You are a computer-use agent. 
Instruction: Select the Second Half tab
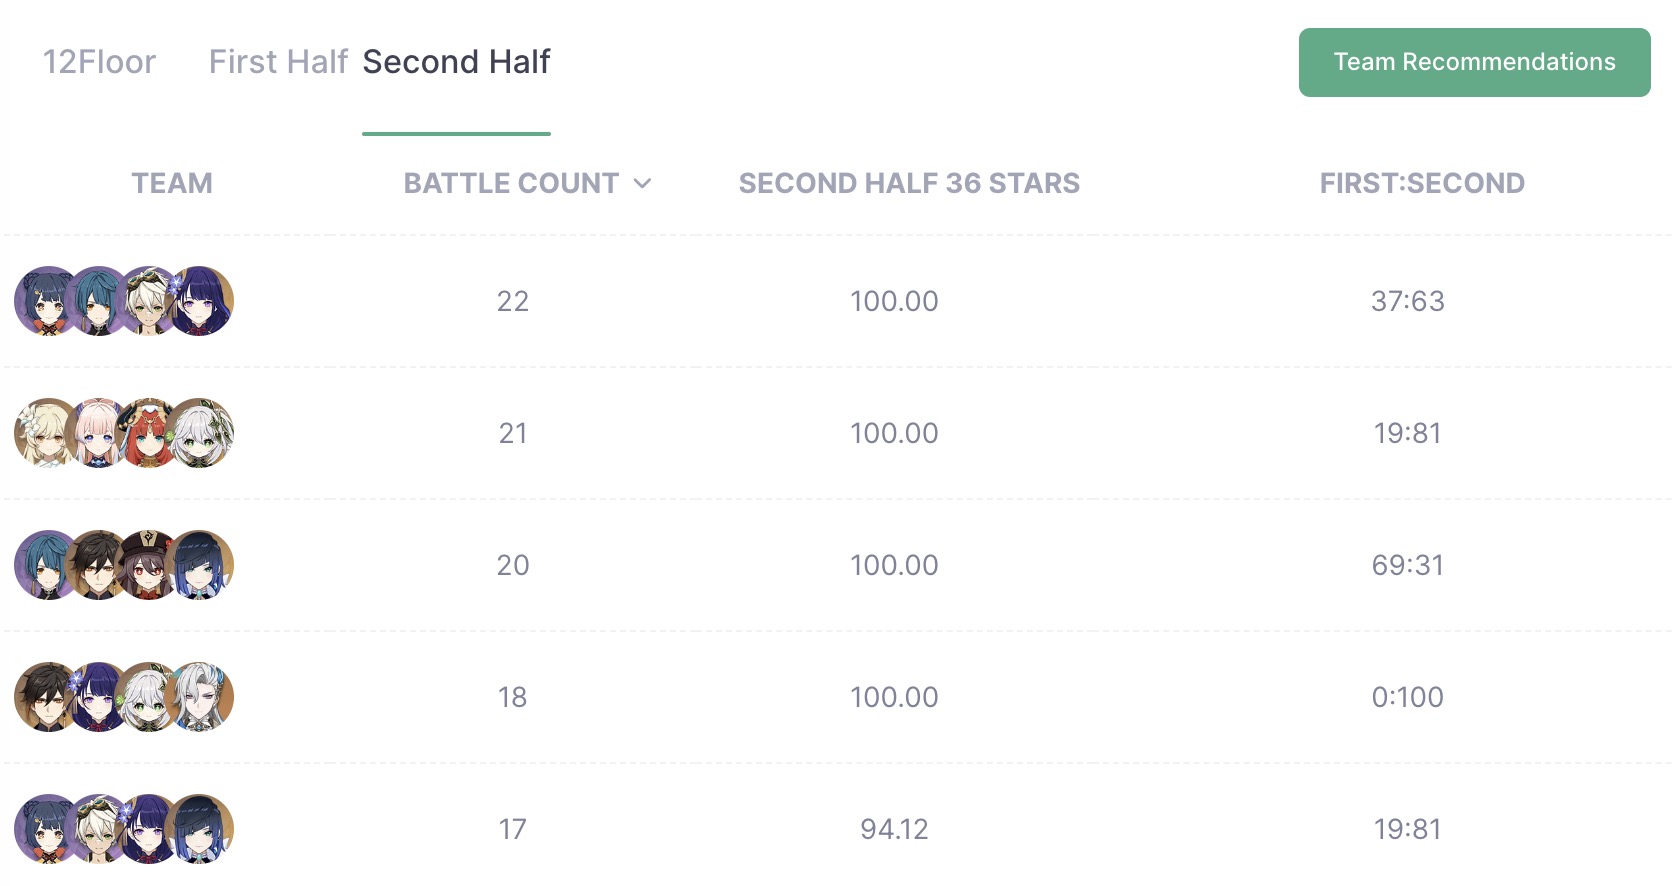pos(456,62)
